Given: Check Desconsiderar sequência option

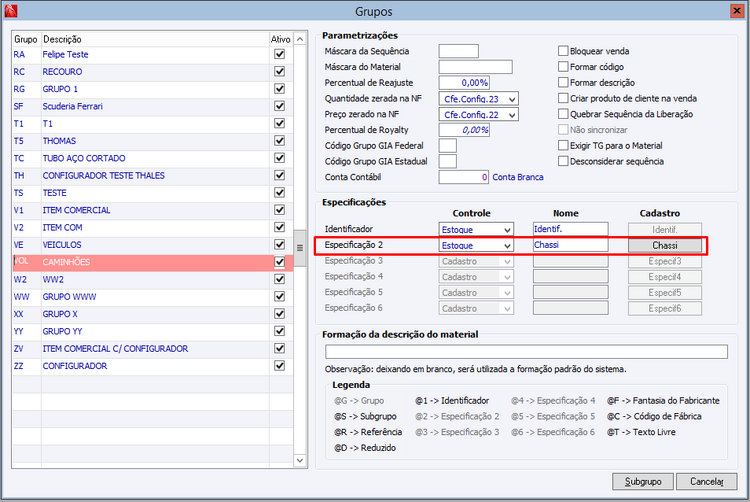Looking at the screenshot, I should (563, 161).
